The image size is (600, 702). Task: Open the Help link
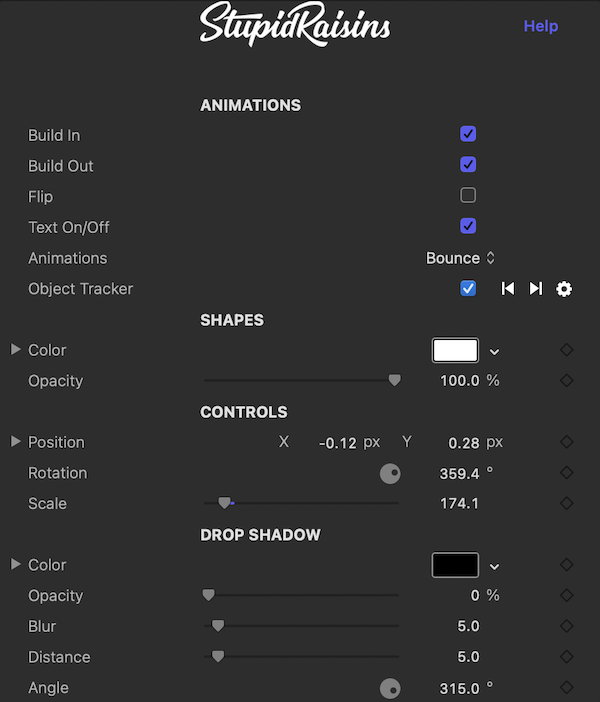coord(541,26)
